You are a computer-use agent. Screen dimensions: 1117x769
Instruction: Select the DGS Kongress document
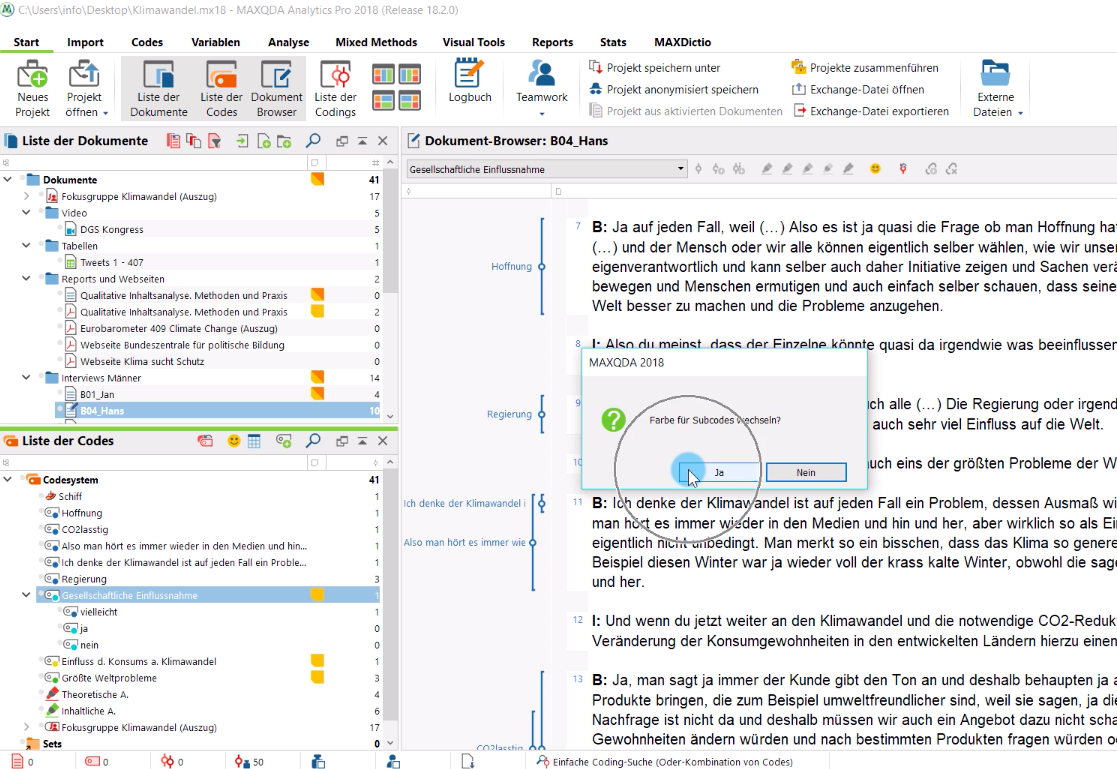pos(112,229)
